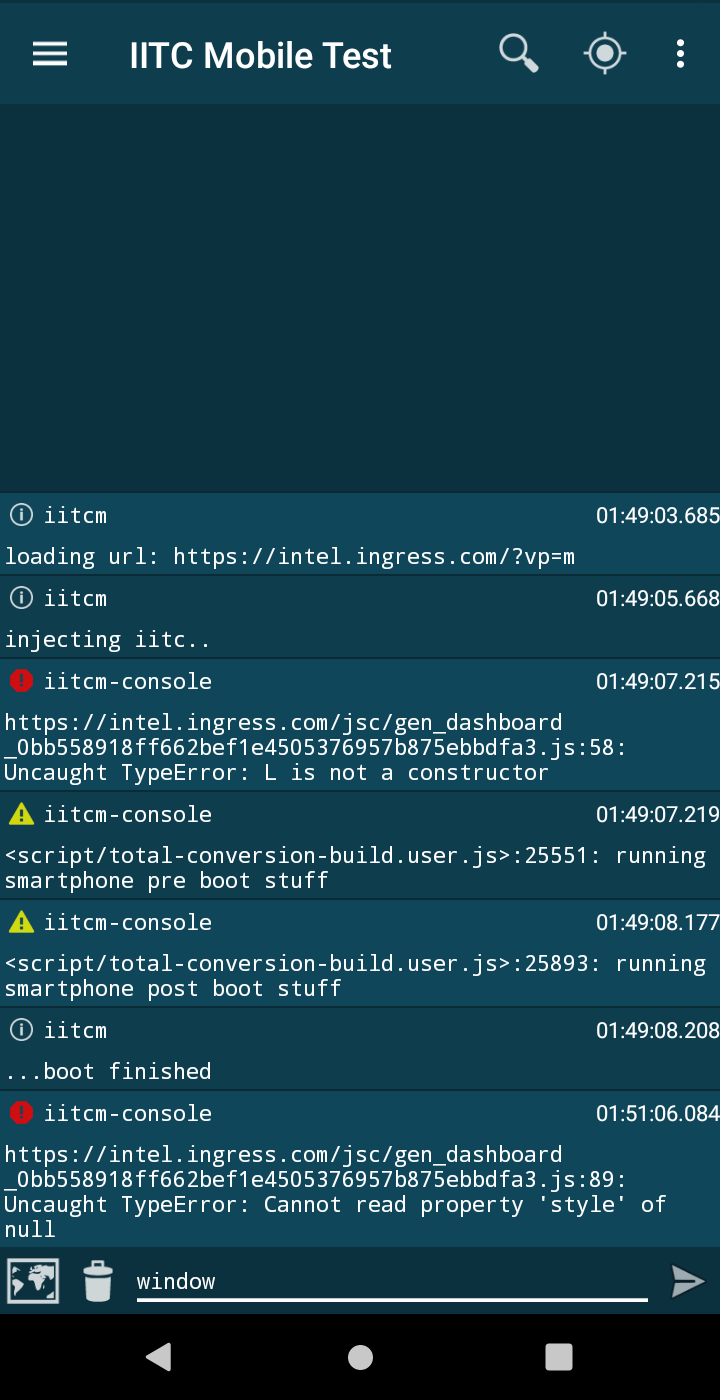
Task: Activate the locate/GPS icon
Action: (x=604, y=53)
